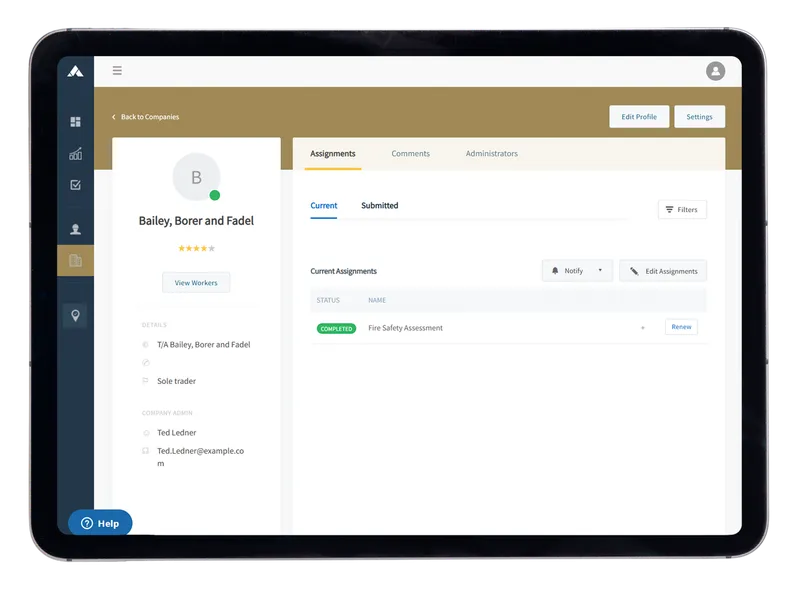Click the four-star company rating

196,248
